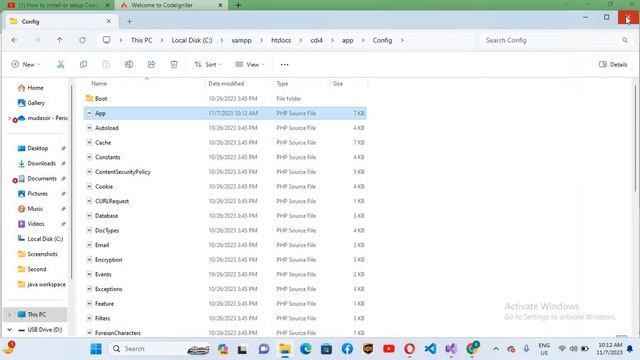This screenshot has width=640, height=360.
Task: Select the Boot folder row
Action: [225, 98]
